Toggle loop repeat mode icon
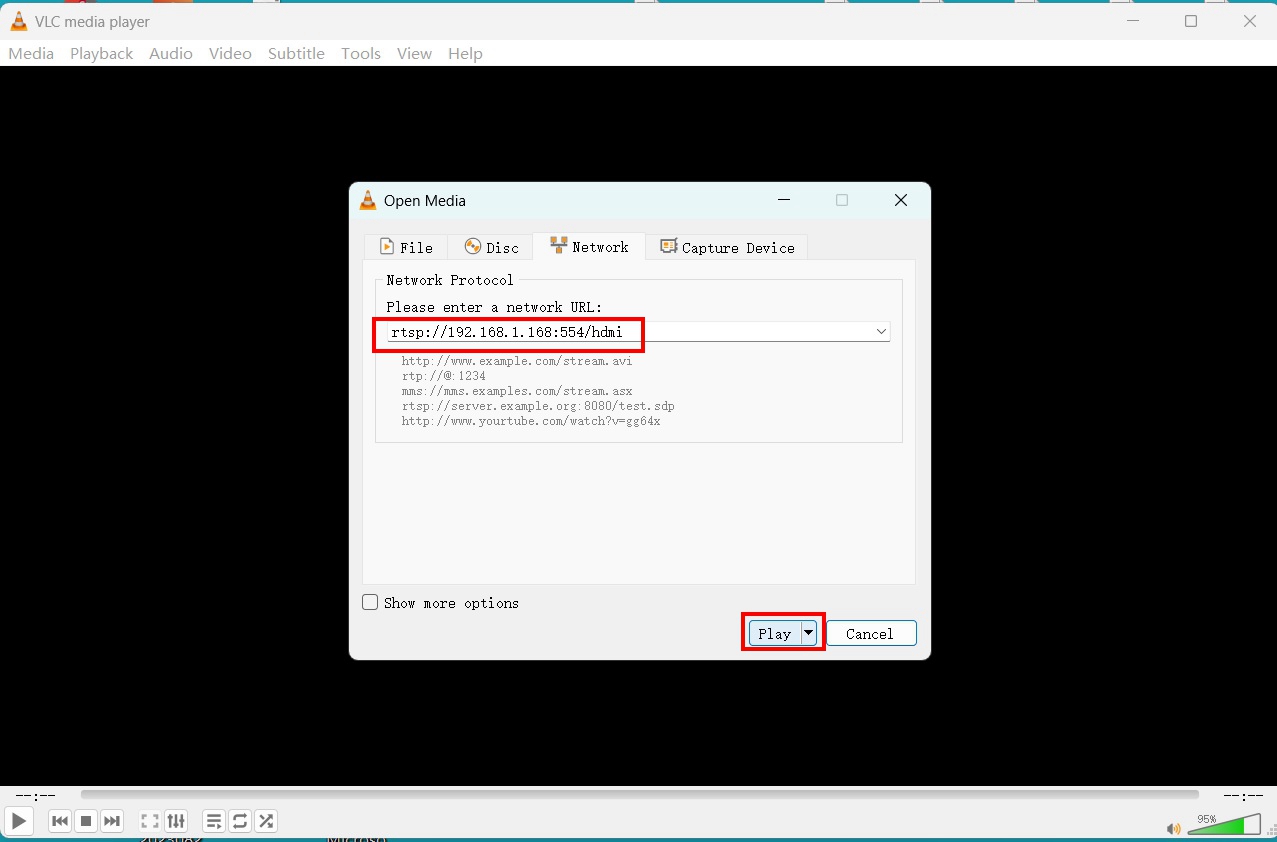The image size is (1277, 842). (x=240, y=821)
